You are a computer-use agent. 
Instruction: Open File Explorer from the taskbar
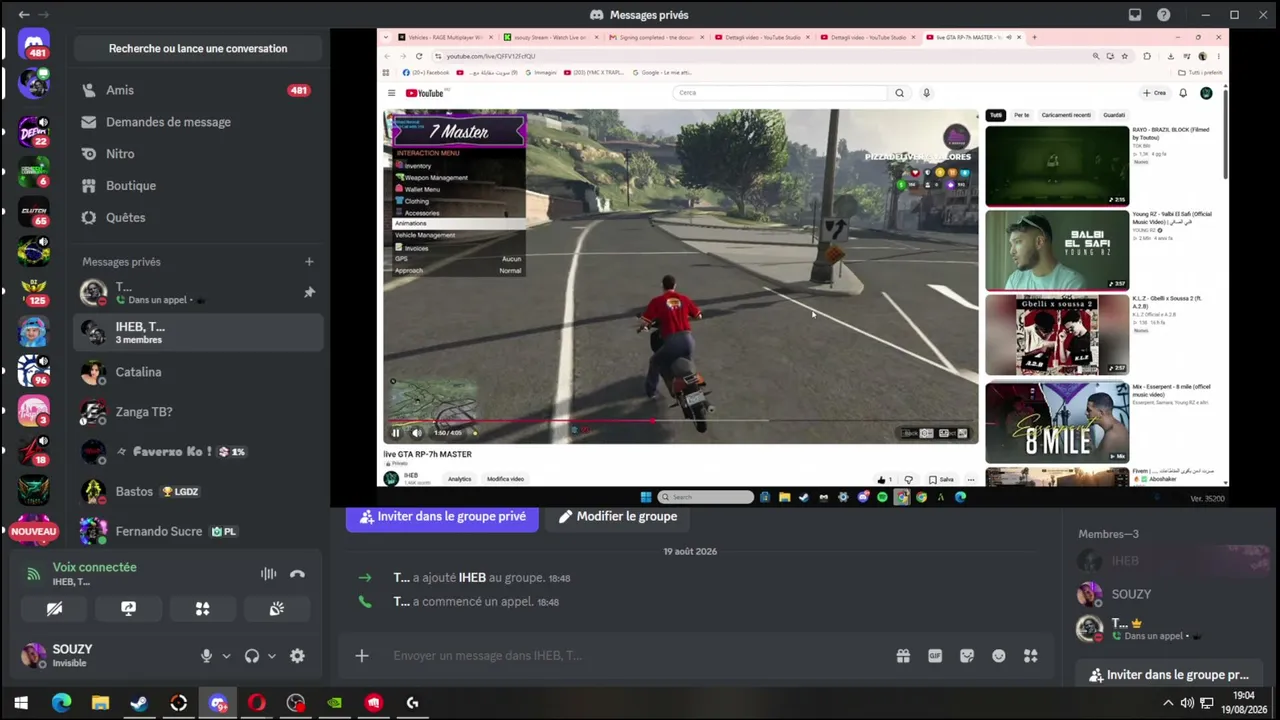(x=100, y=703)
